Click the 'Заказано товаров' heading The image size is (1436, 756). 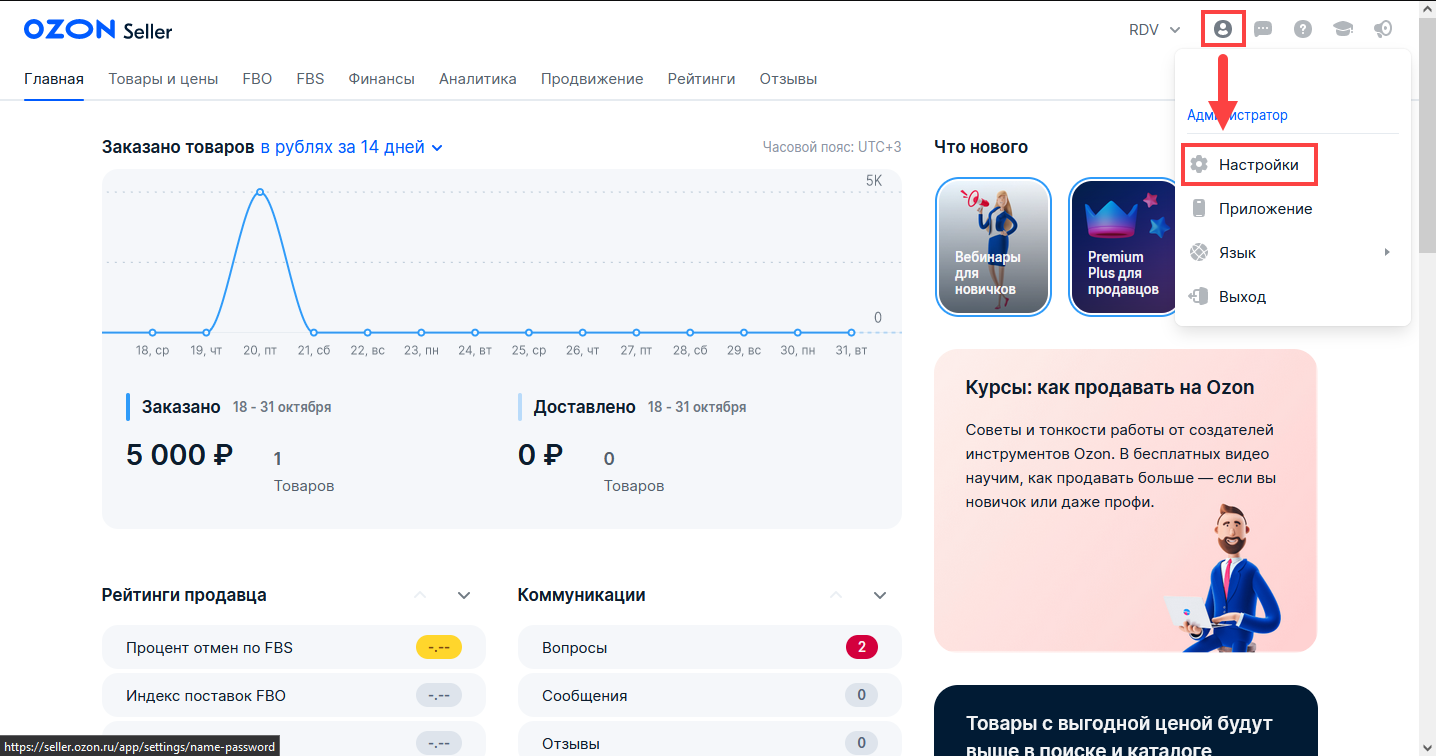(178, 147)
